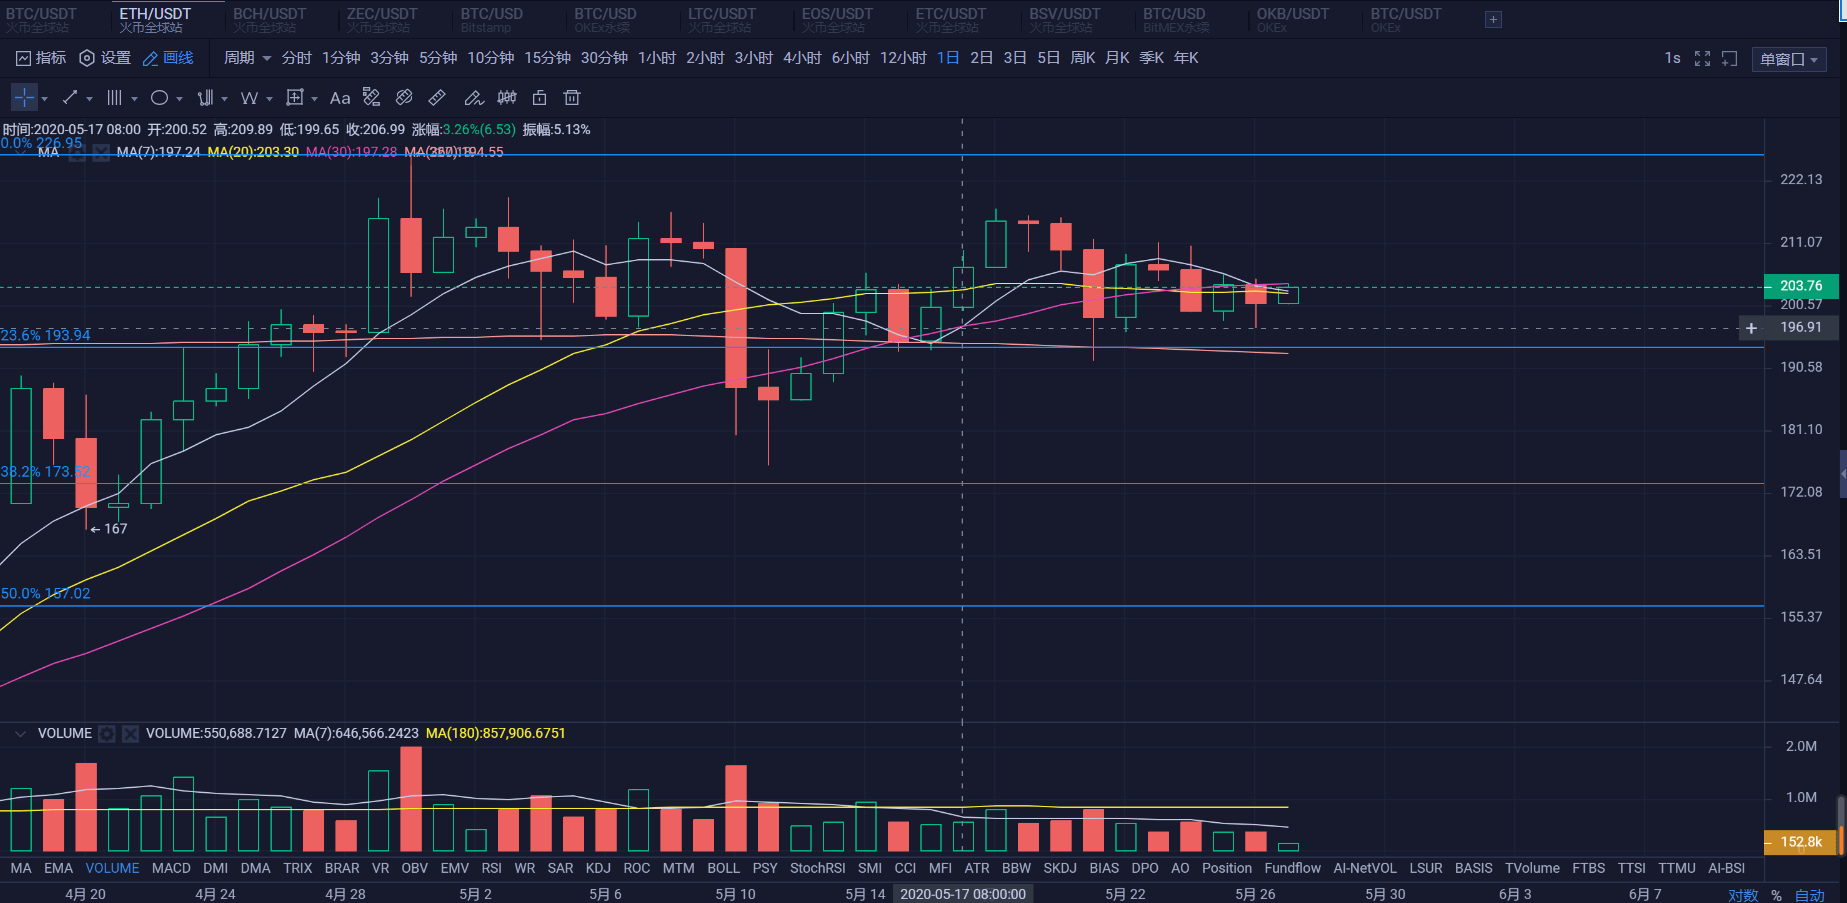Click the plus icon to add symbol tab

click(x=1493, y=20)
